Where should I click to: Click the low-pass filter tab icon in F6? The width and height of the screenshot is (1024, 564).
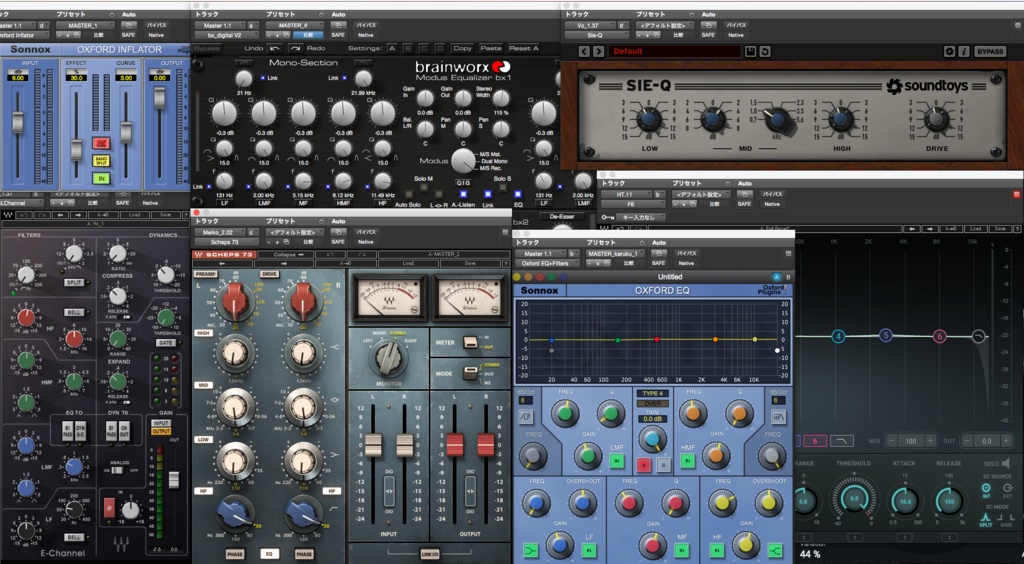pos(842,441)
